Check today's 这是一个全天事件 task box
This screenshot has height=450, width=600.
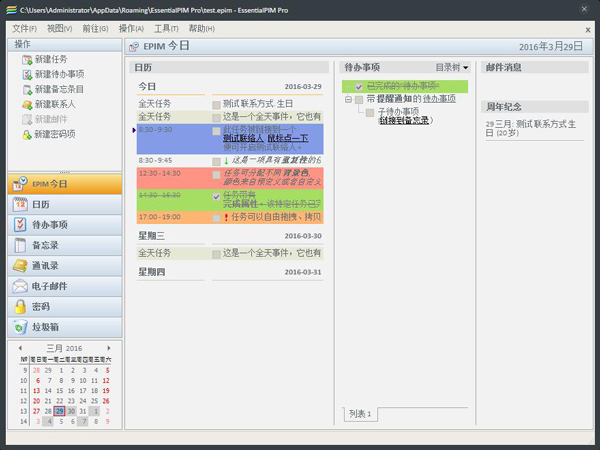coord(216,117)
